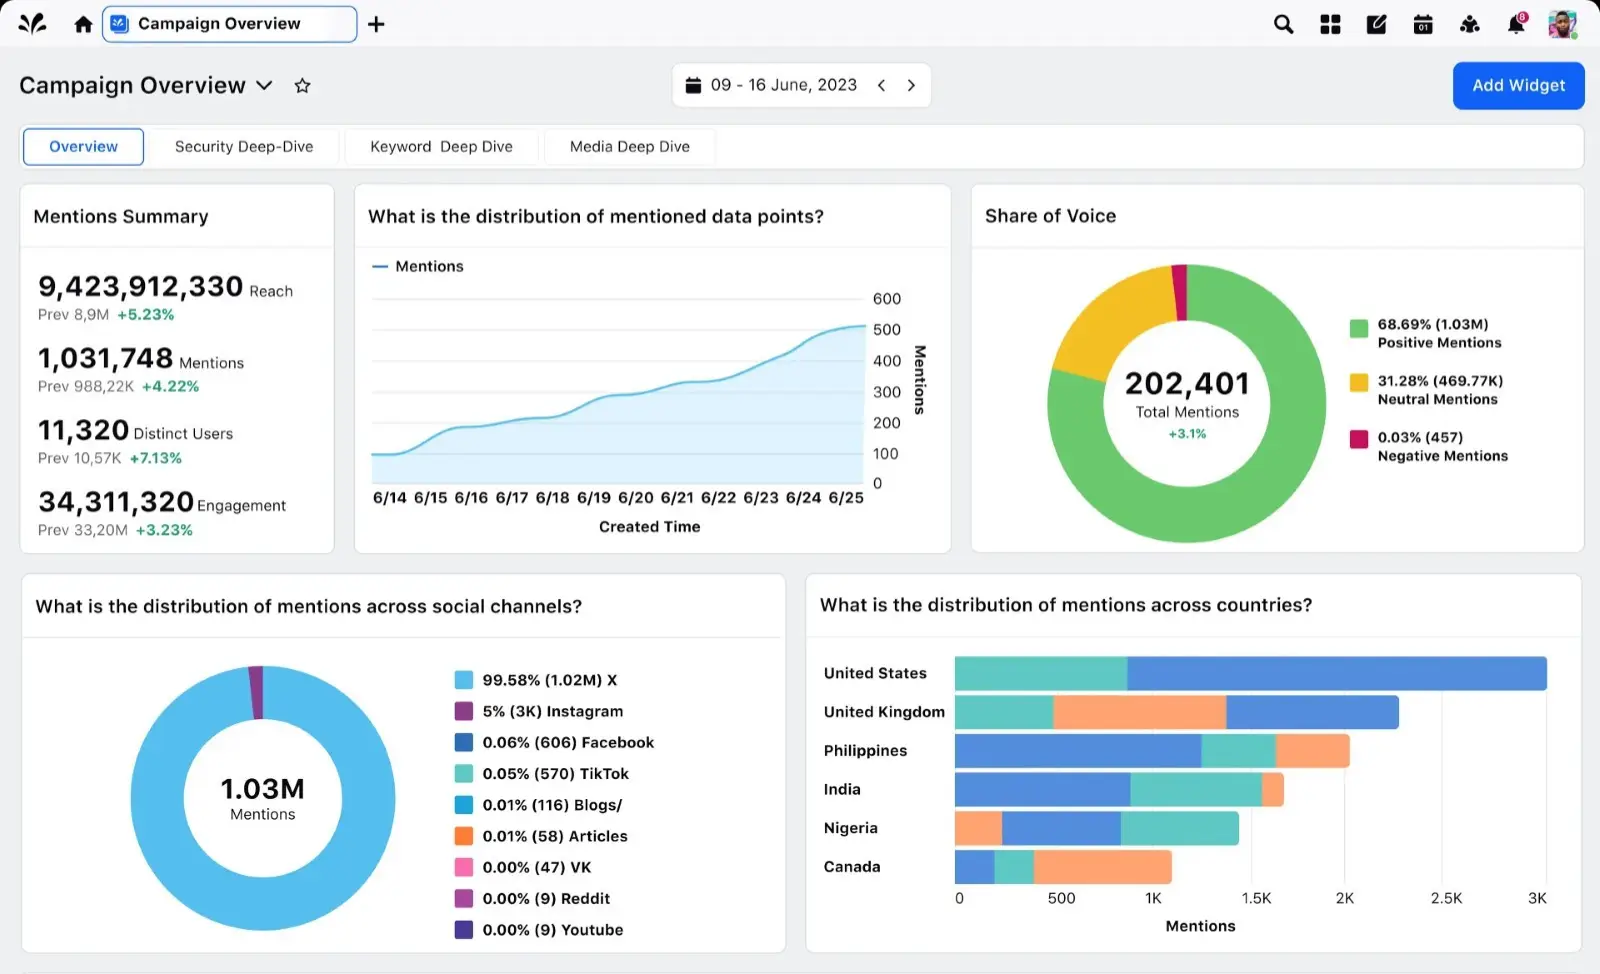Click the +5.23% reach change
Screen dimensions: 1600x974
pyautogui.click(x=145, y=314)
